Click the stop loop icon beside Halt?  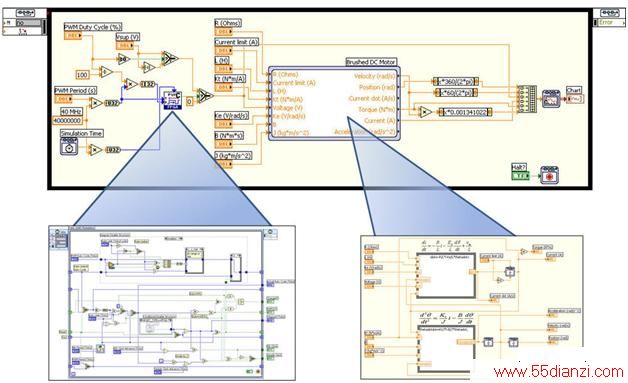pyautogui.click(x=550, y=175)
